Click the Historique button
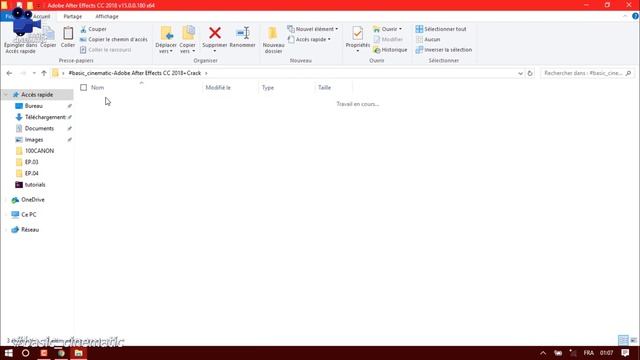The height and width of the screenshot is (360, 640). click(x=390, y=49)
